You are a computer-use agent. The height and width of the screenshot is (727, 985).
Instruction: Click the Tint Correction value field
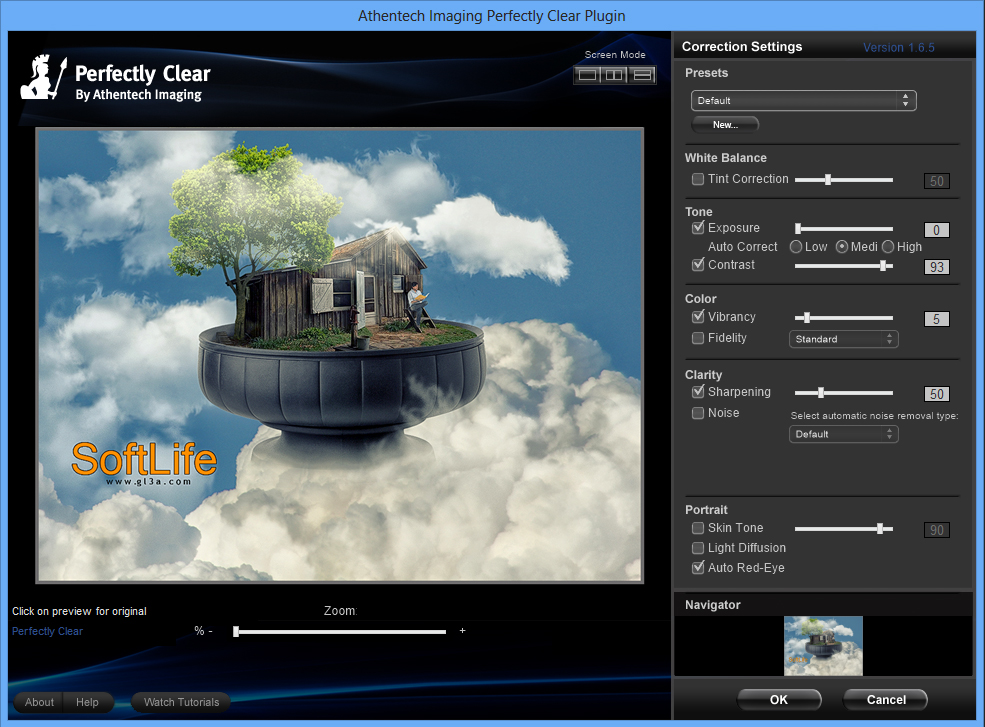(937, 181)
